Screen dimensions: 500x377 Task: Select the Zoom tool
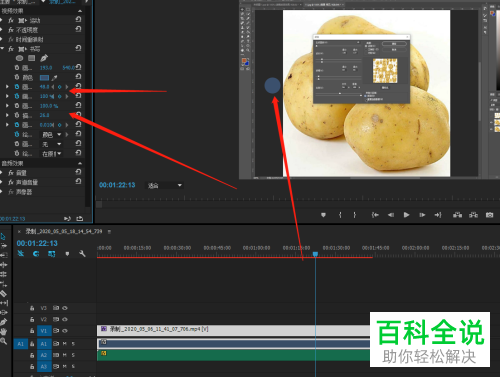point(4,341)
